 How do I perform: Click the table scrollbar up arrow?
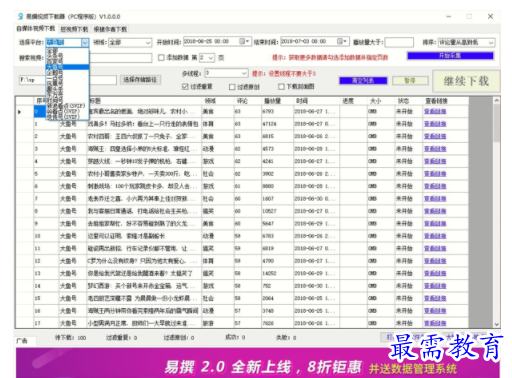(x=497, y=100)
